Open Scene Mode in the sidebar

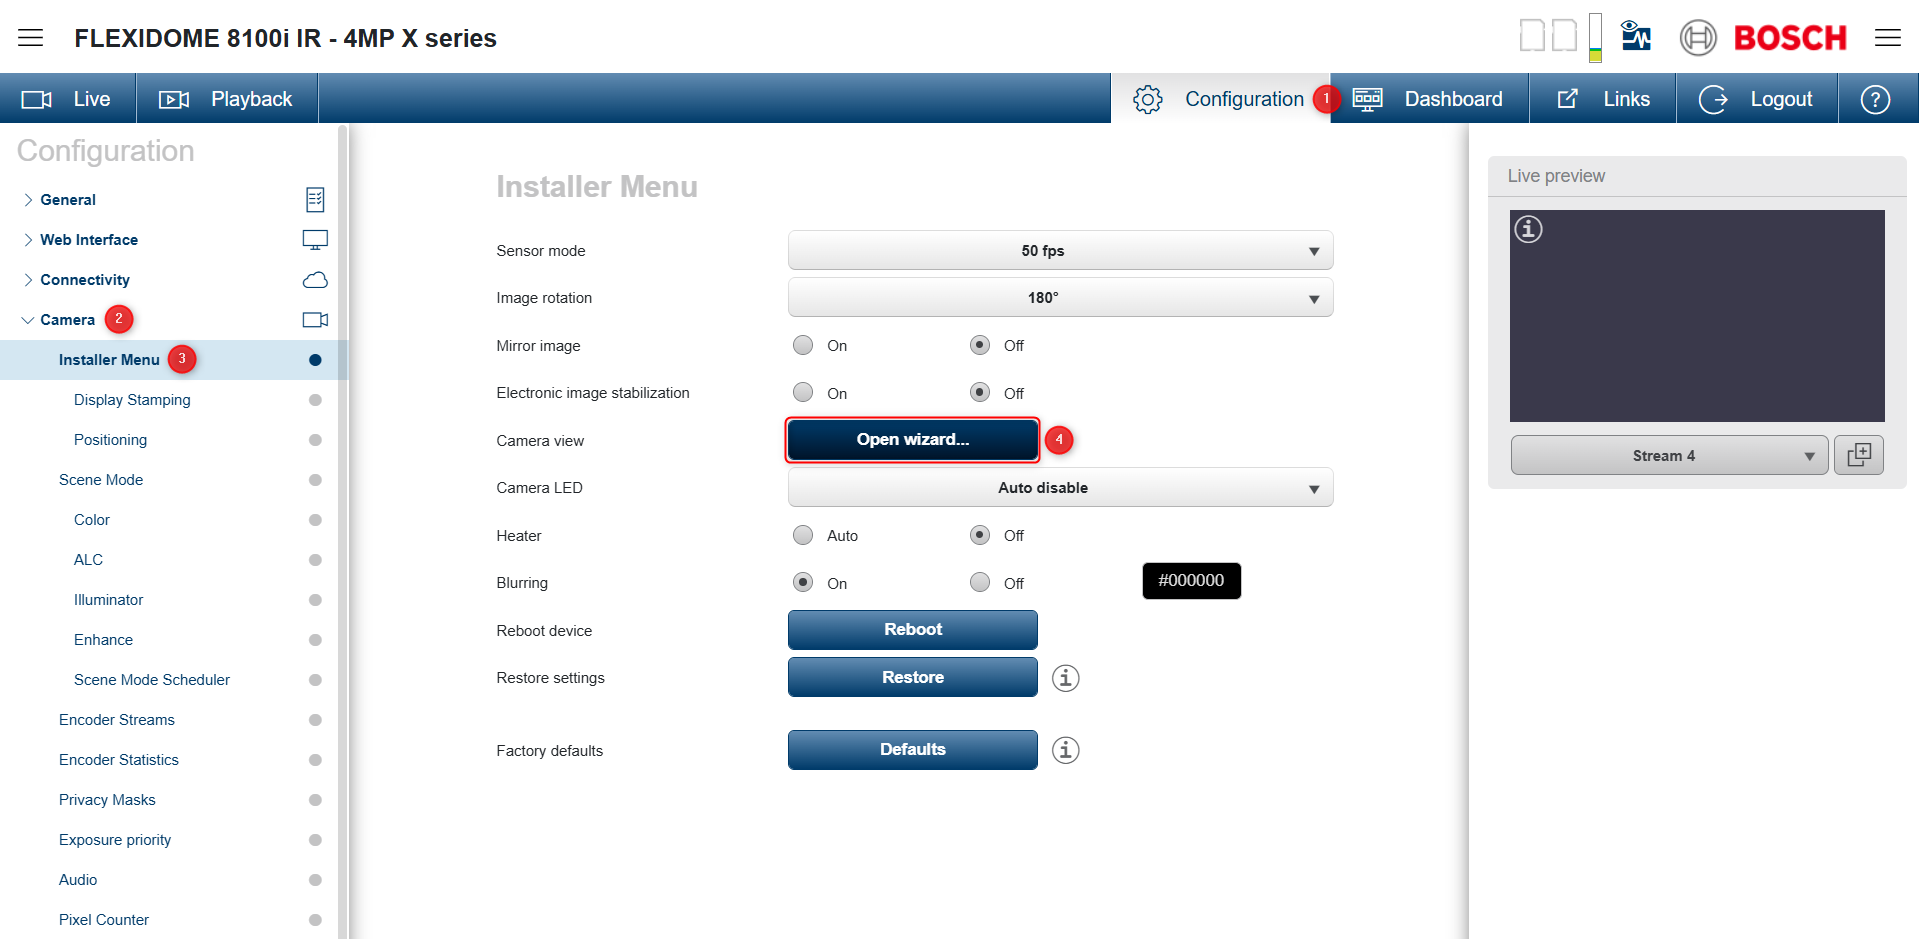tap(101, 480)
